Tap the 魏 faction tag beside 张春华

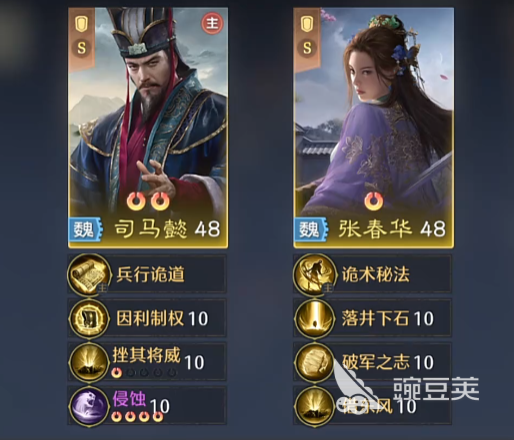[x=311, y=229]
